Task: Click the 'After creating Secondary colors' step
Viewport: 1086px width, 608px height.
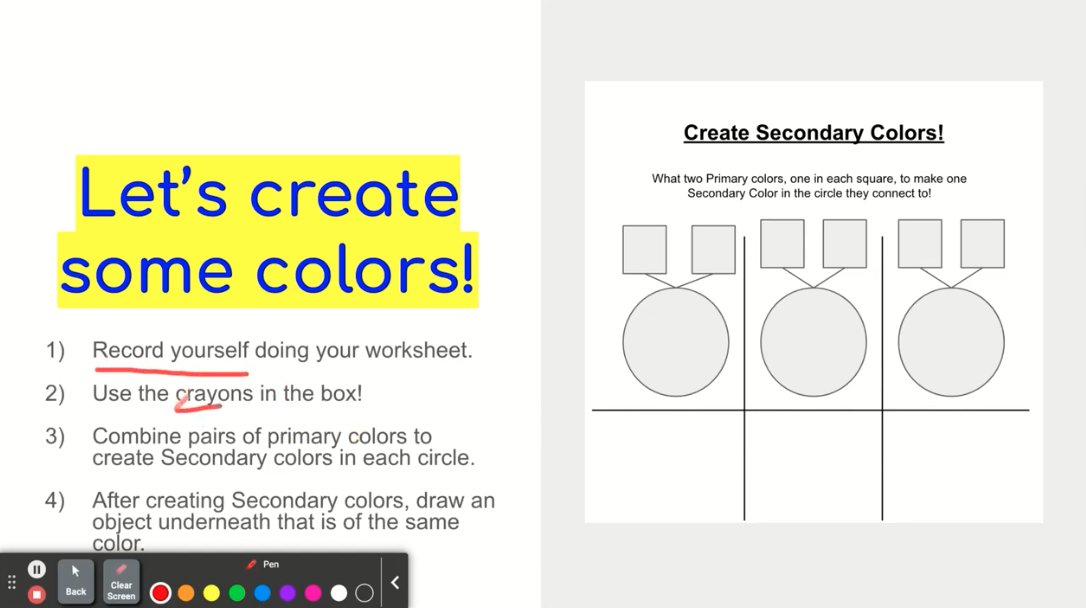Action: coord(294,521)
